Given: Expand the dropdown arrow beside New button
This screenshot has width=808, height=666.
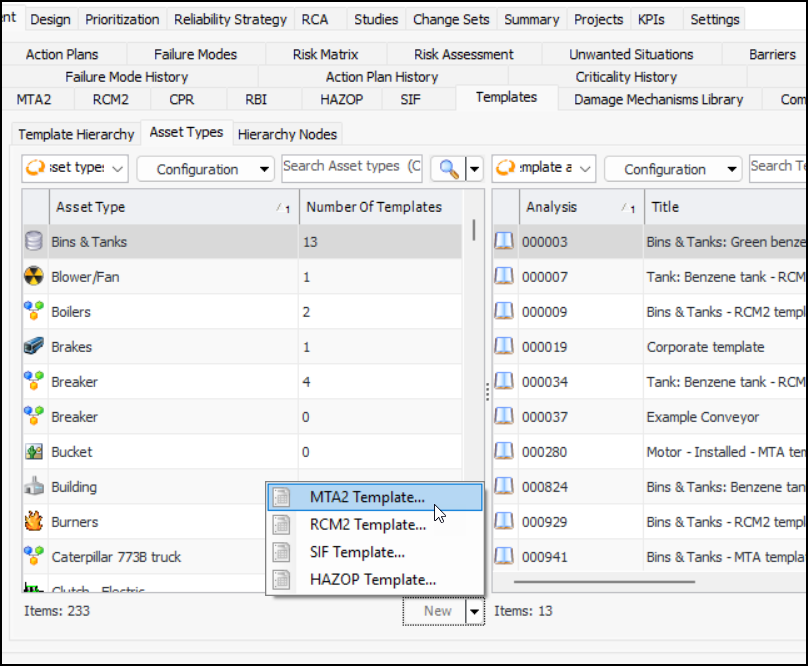Looking at the screenshot, I should click(475, 611).
